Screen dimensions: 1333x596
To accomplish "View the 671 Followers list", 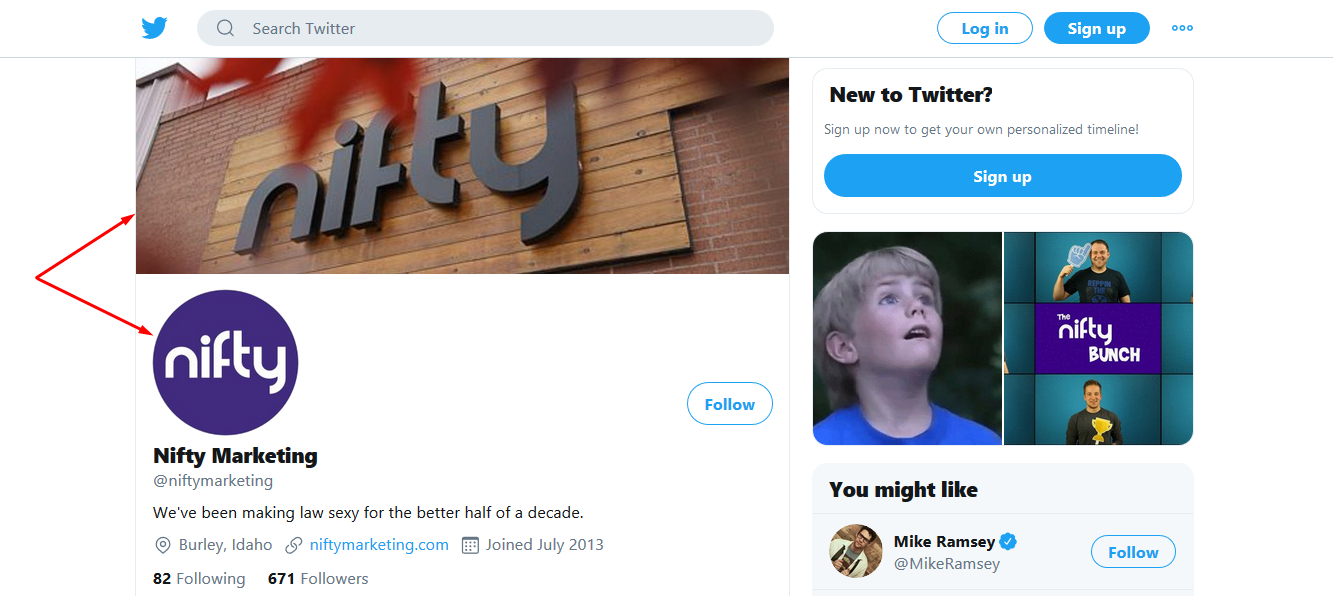I will click(318, 579).
